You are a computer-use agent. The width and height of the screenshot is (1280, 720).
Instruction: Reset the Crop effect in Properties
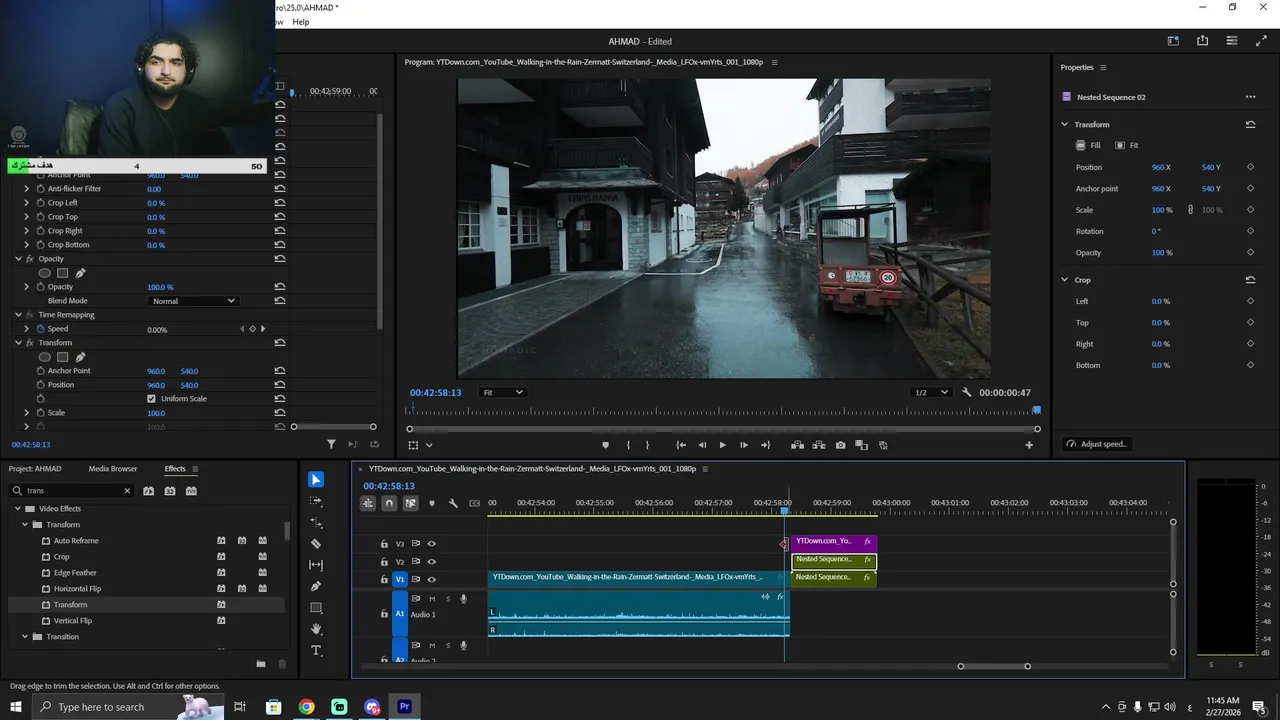pos(1250,280)
